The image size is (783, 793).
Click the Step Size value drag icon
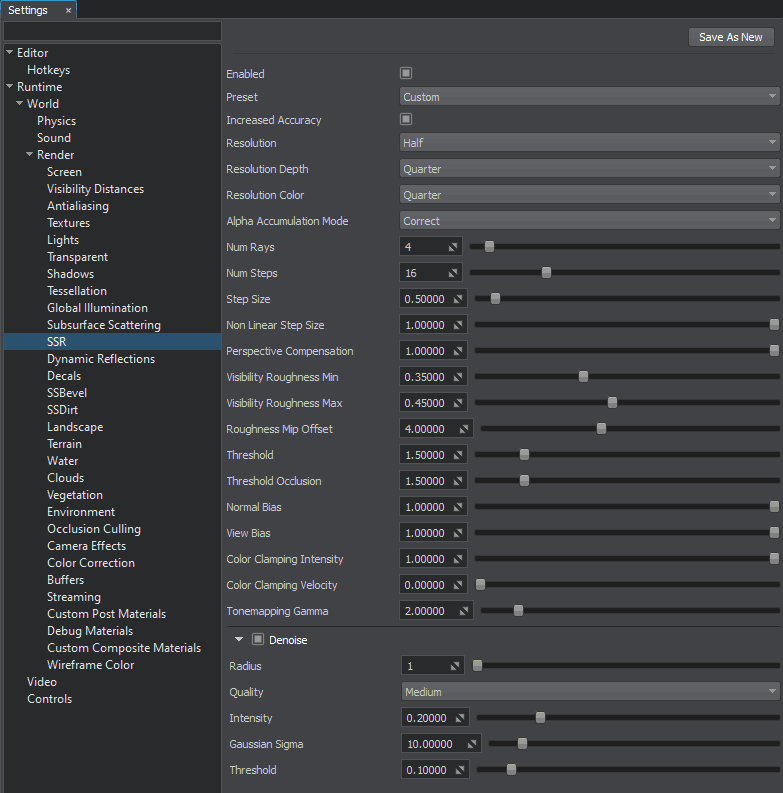458,299
